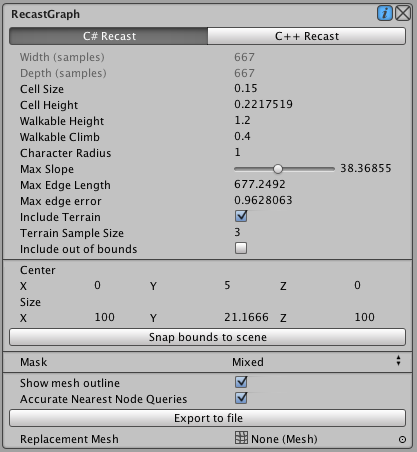Click the Snap bounds to scene button
The height and width of the screenshot is (452, 417).
click(207, 337)
